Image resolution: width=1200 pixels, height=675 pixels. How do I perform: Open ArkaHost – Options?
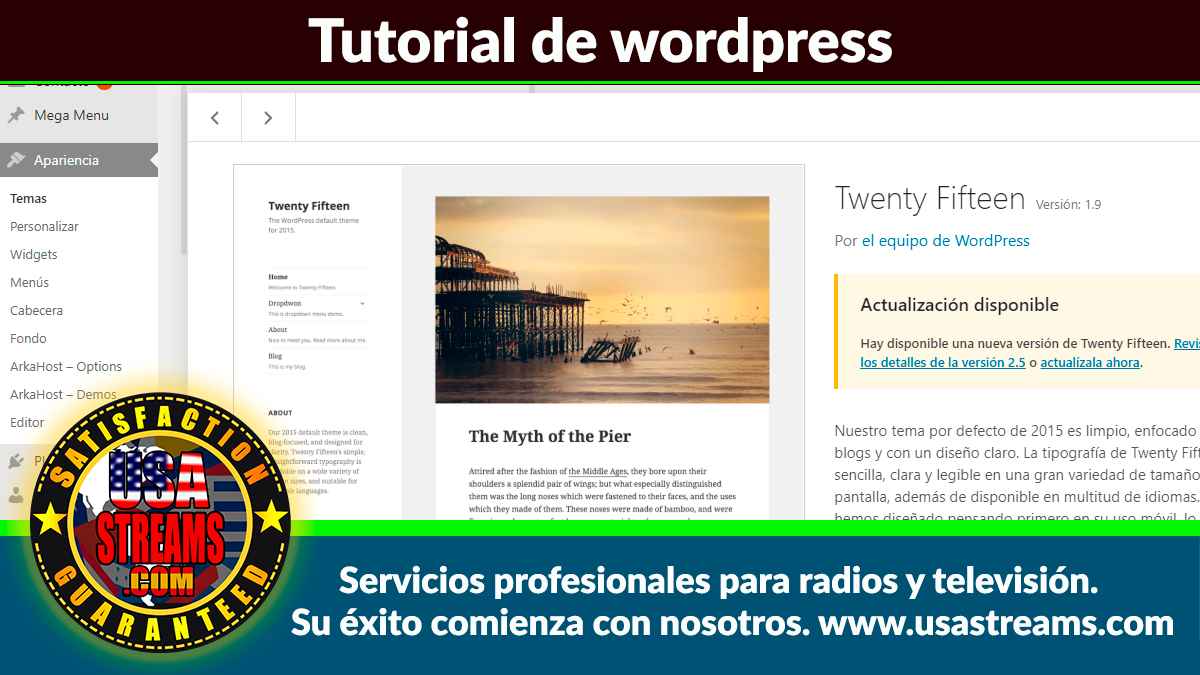(x=66, y=366)
